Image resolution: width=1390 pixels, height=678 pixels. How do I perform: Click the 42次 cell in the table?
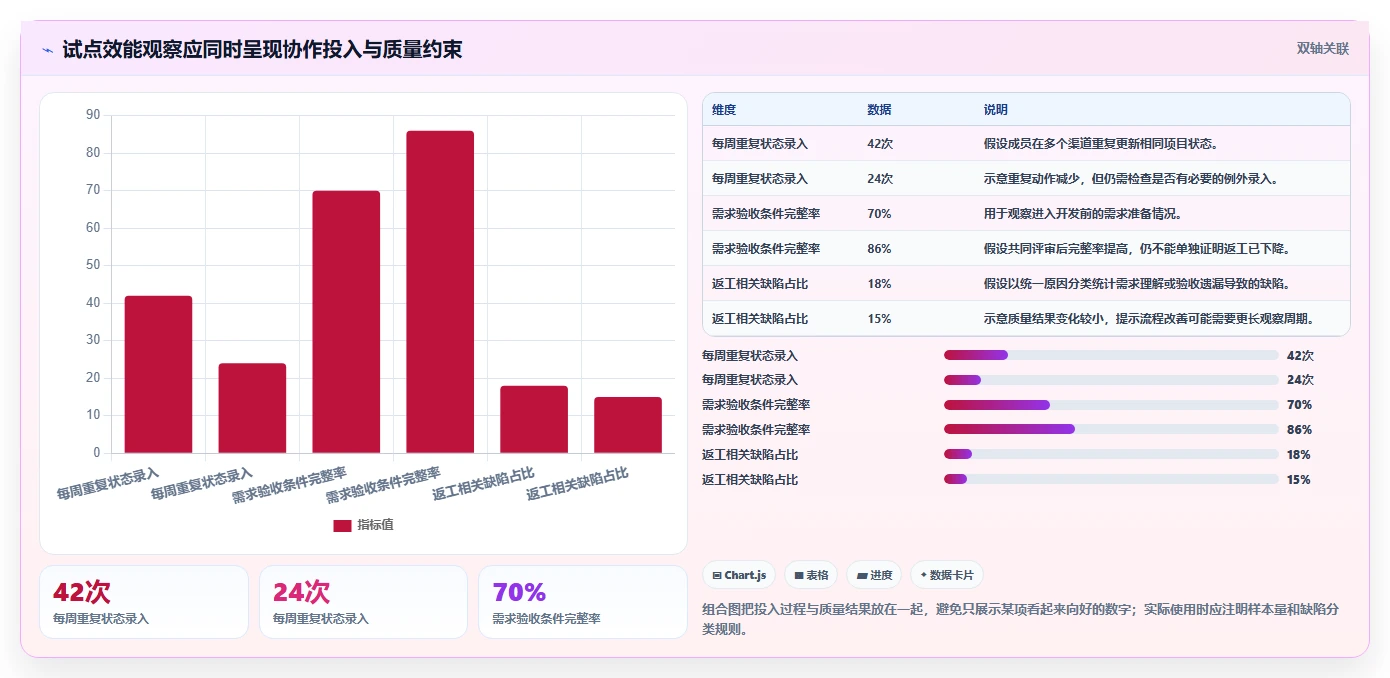click(880, 144)
